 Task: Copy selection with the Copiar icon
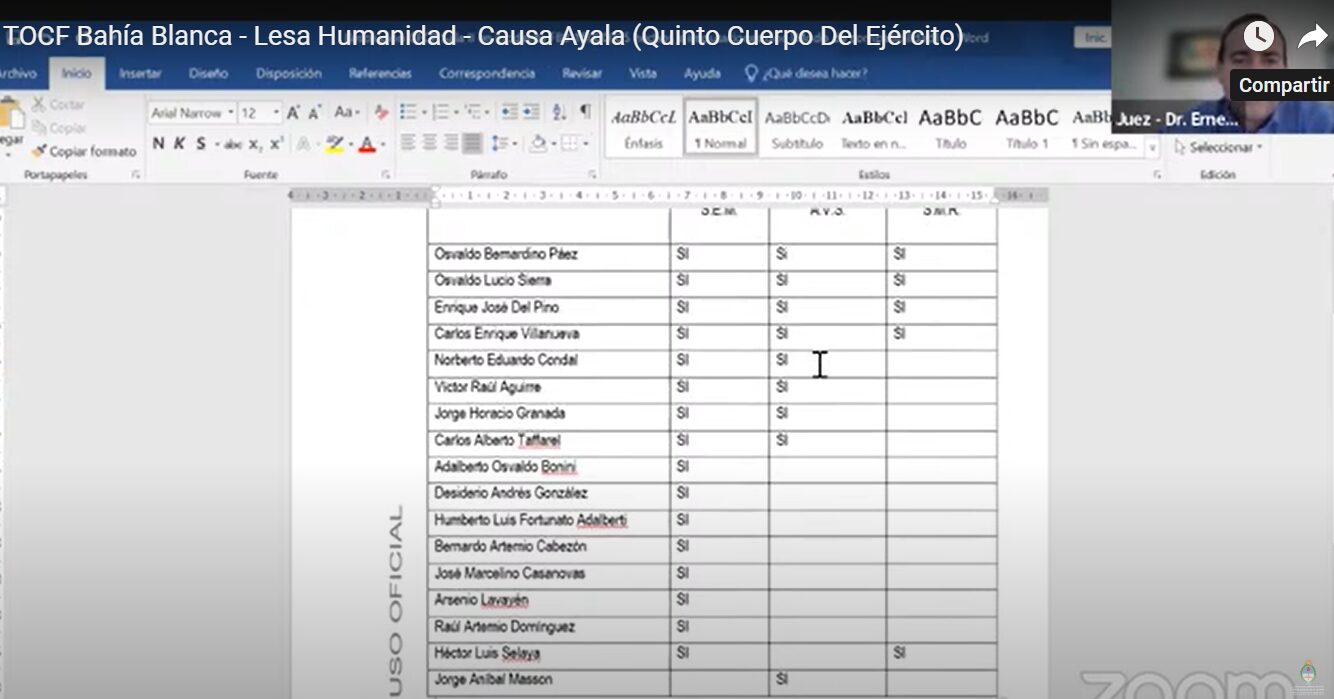point(40,127)
